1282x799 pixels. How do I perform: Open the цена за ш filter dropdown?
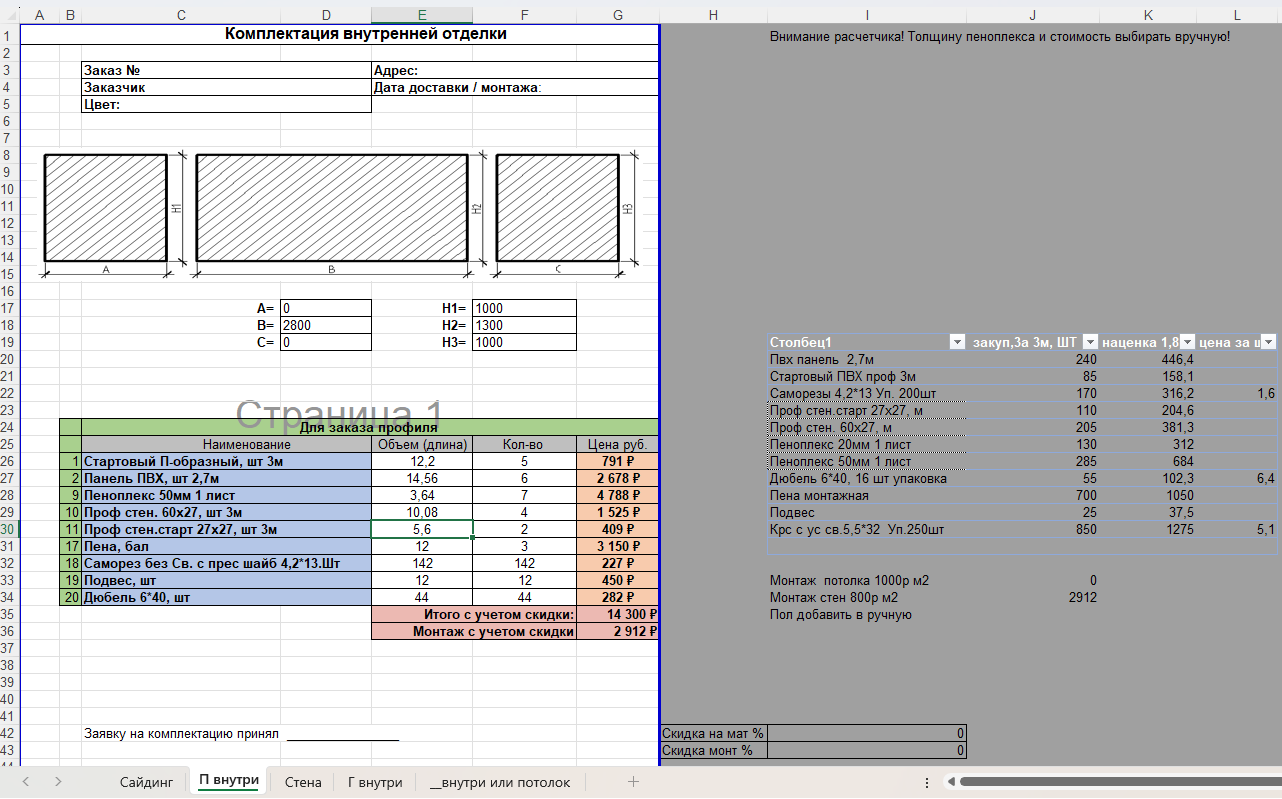(x=1269, y=342)
